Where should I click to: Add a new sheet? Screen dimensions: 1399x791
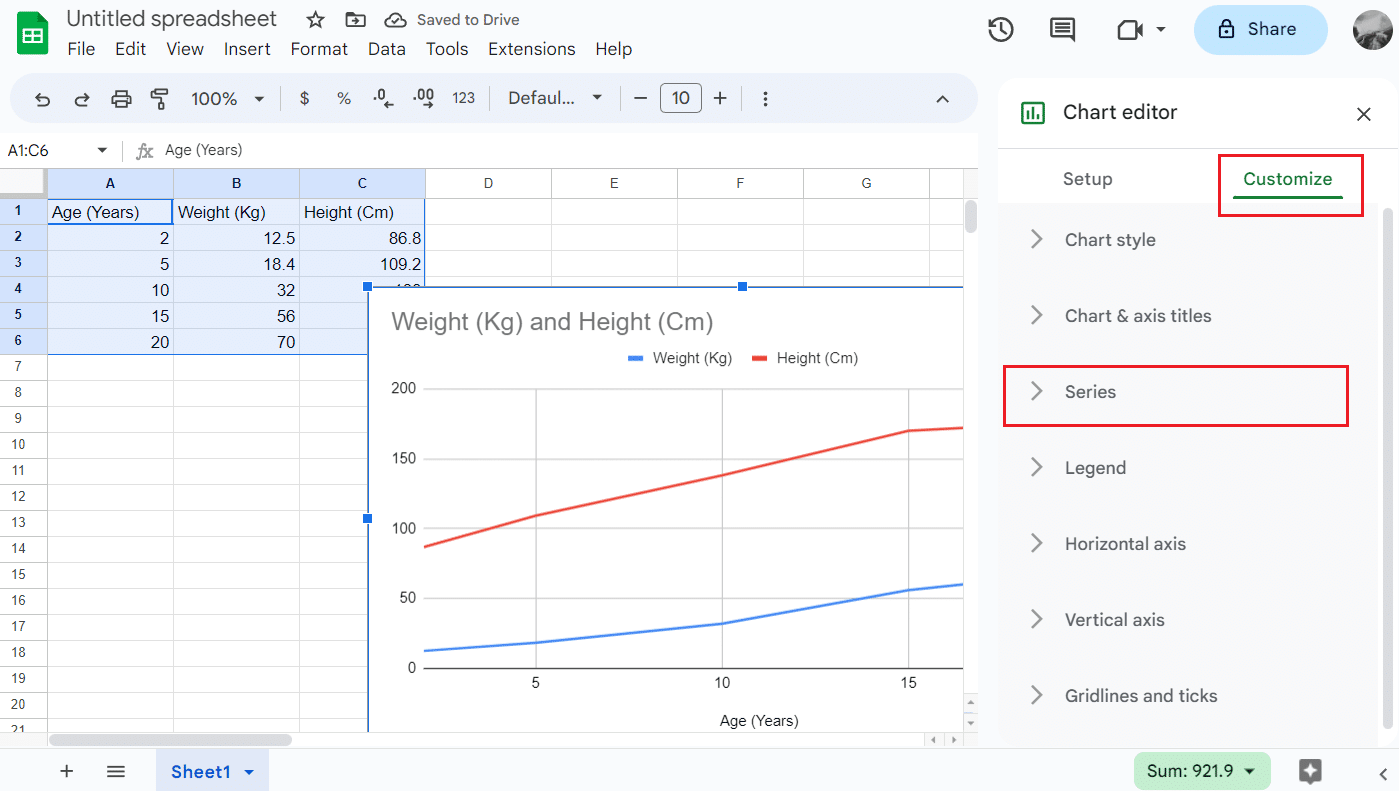[66, 771]
